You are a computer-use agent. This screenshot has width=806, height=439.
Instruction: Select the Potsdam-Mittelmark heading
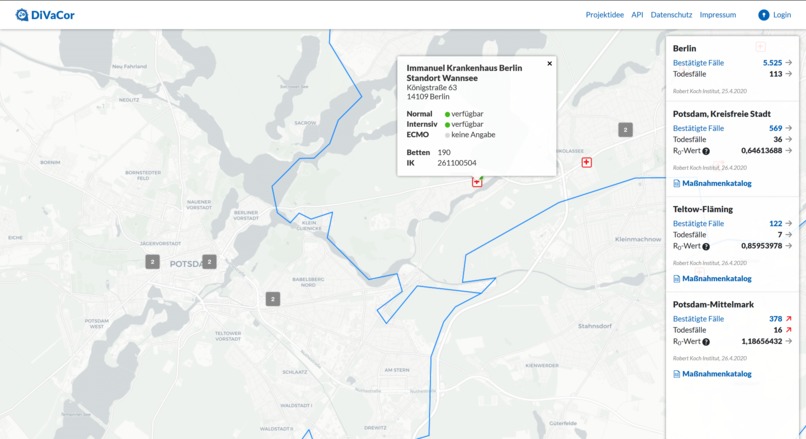pos(713,304)
